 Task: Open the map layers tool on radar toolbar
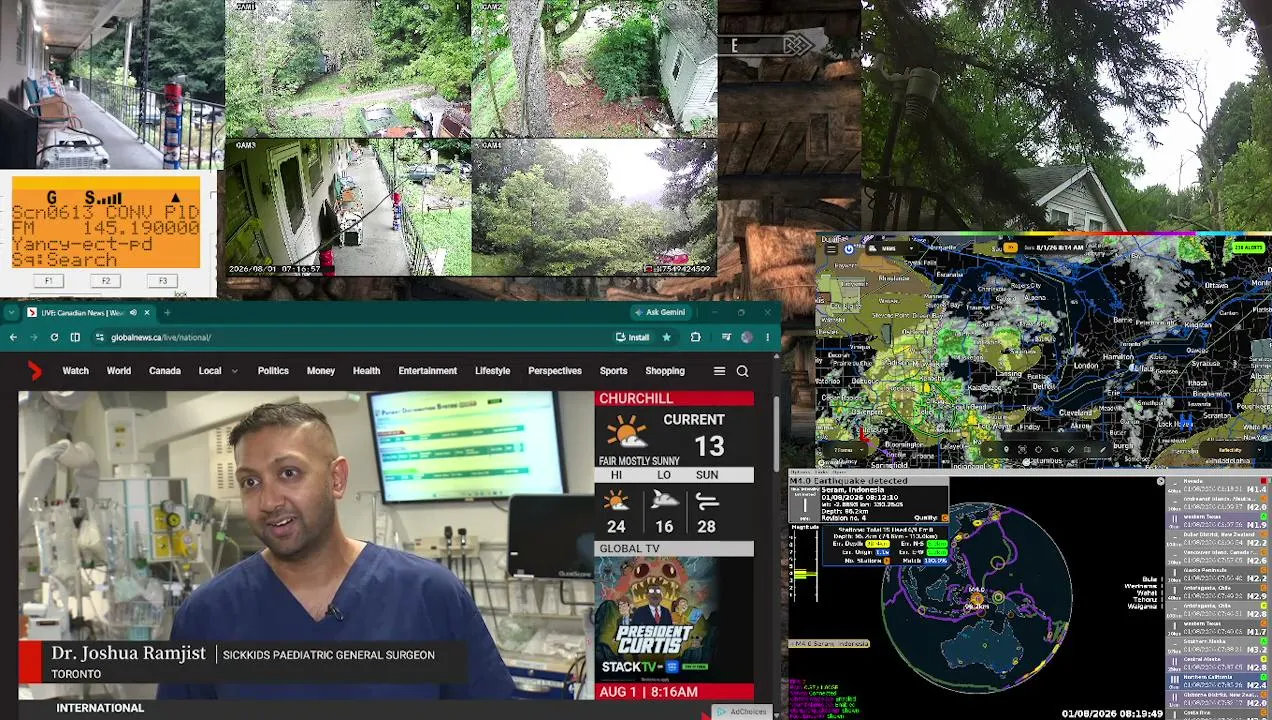coord(1087,450)
